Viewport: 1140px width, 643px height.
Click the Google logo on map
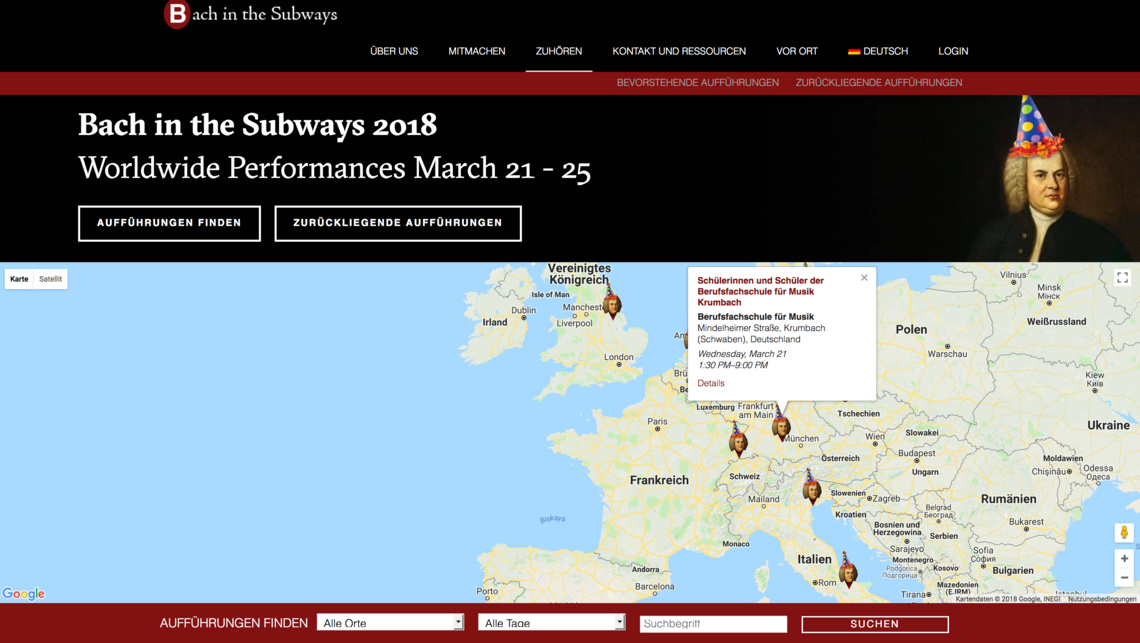point(23,594)
